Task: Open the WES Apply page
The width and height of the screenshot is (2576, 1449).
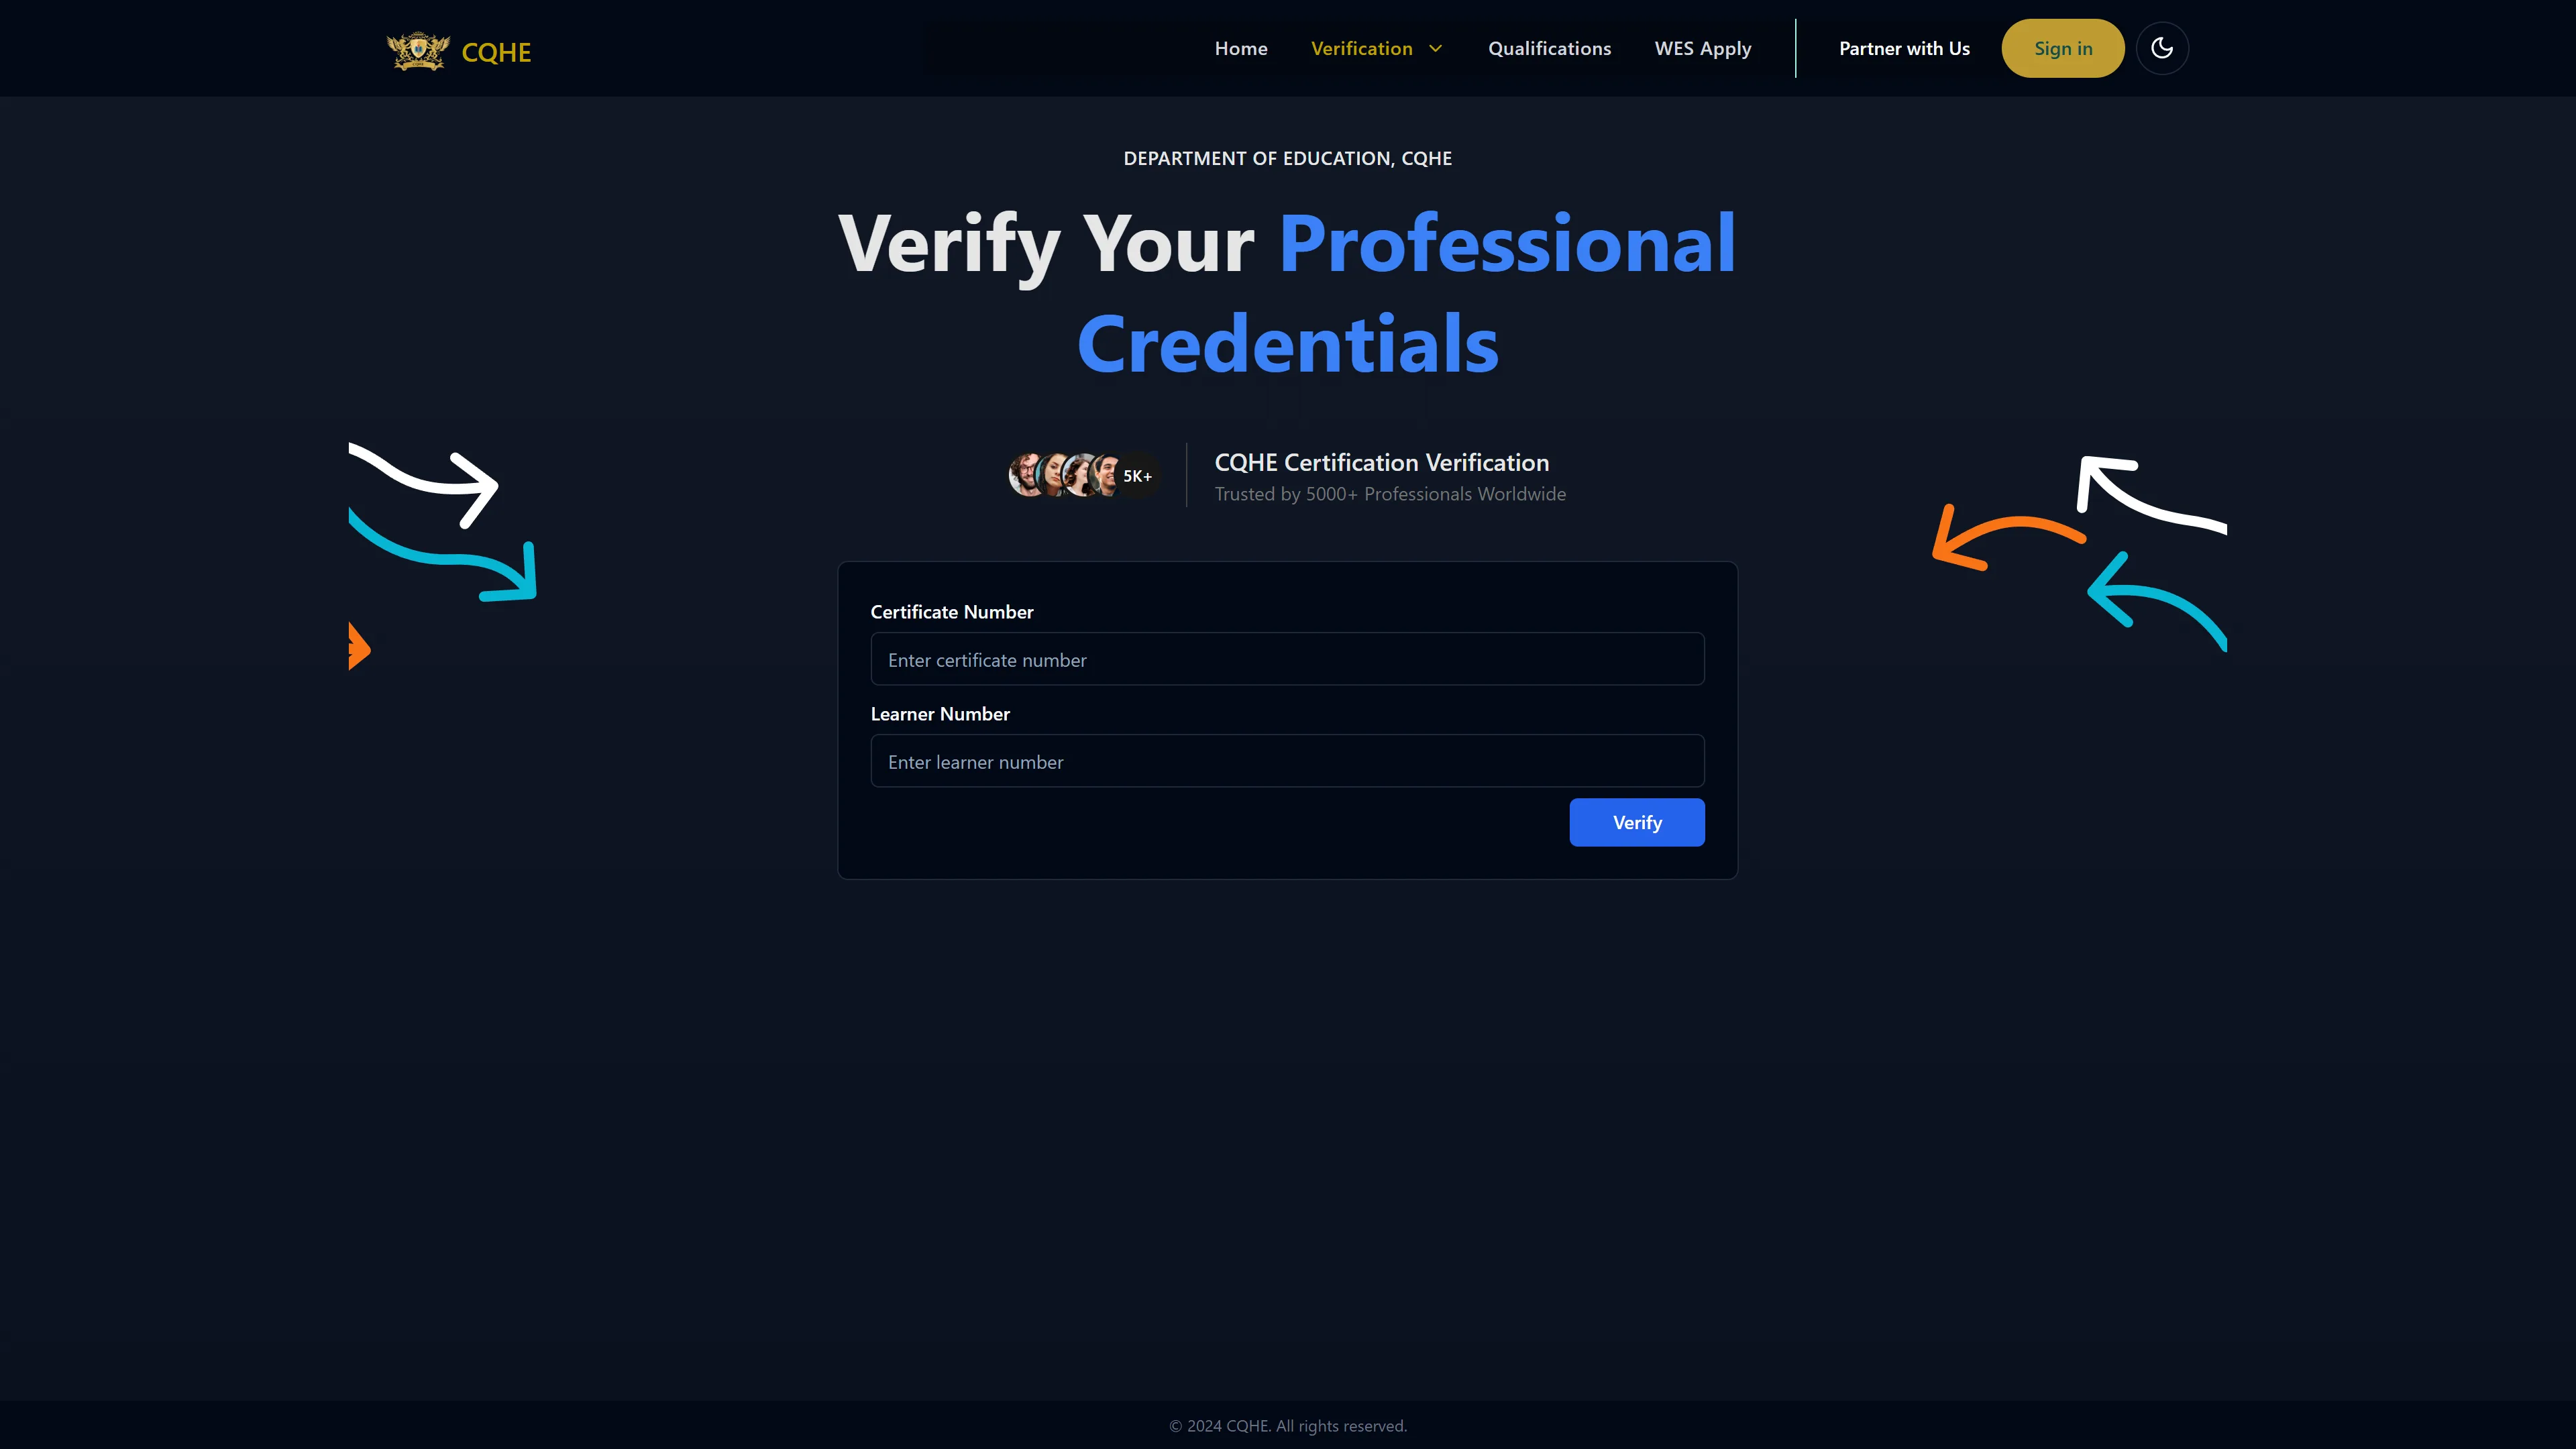Action: (x=1702, y=48)
